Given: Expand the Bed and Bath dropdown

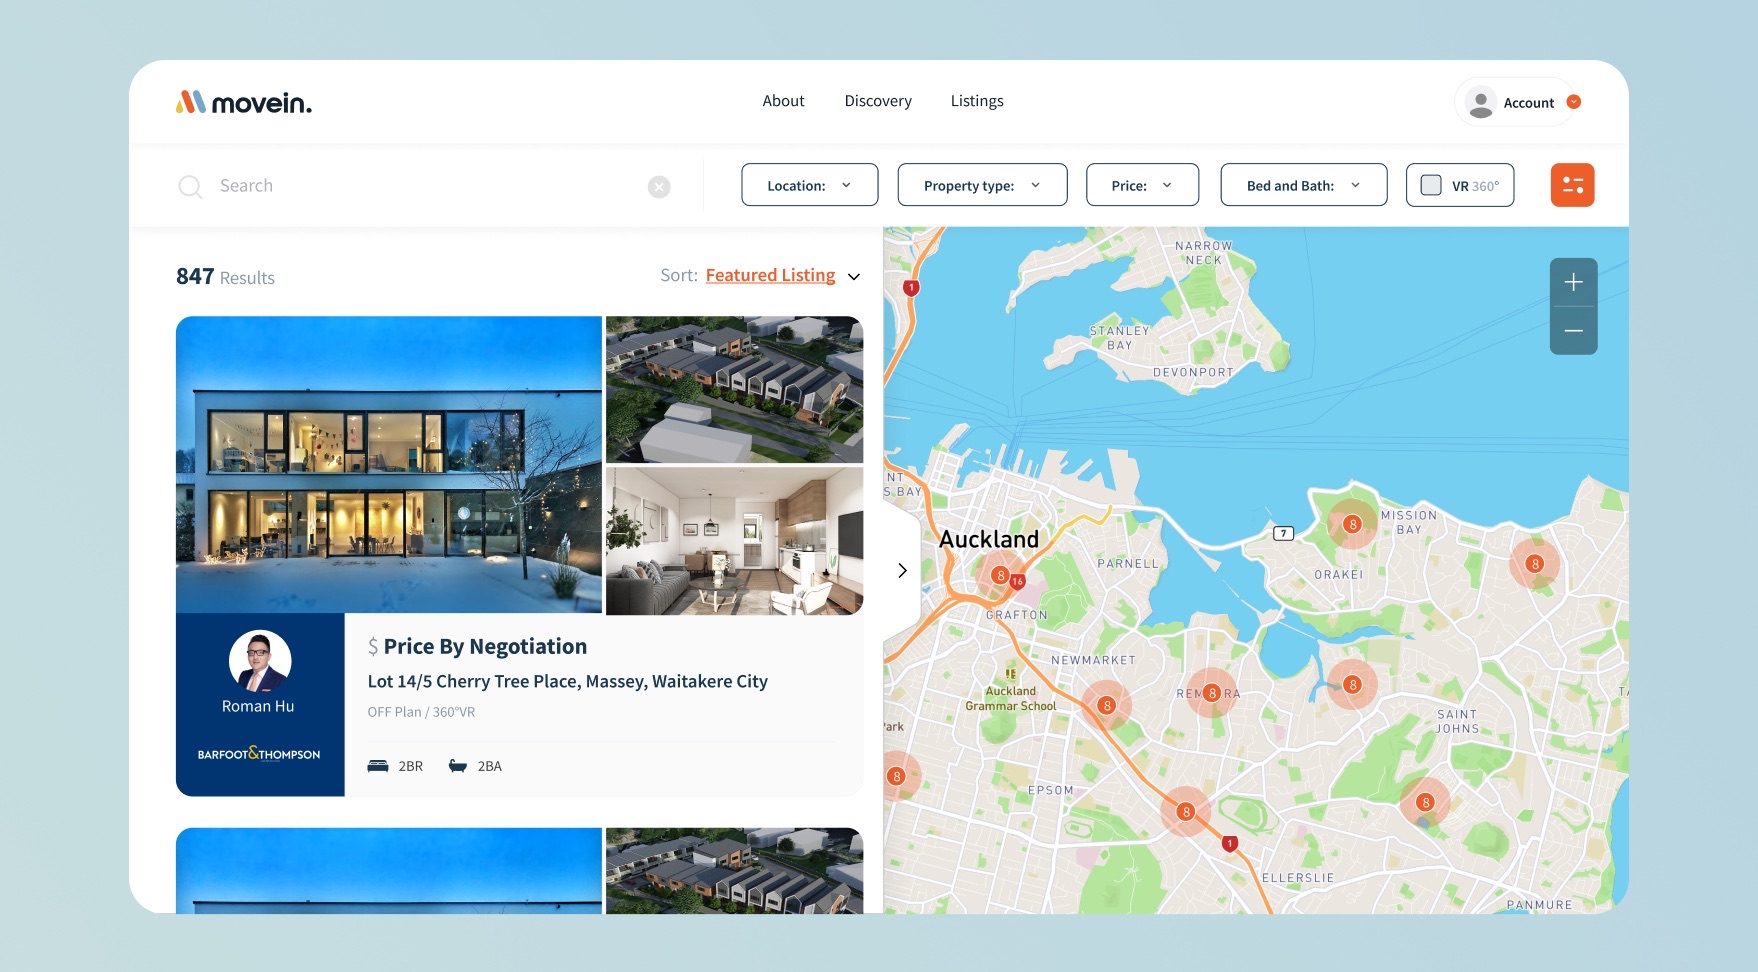Looking at the screenshot, I should pos(1304,185).
